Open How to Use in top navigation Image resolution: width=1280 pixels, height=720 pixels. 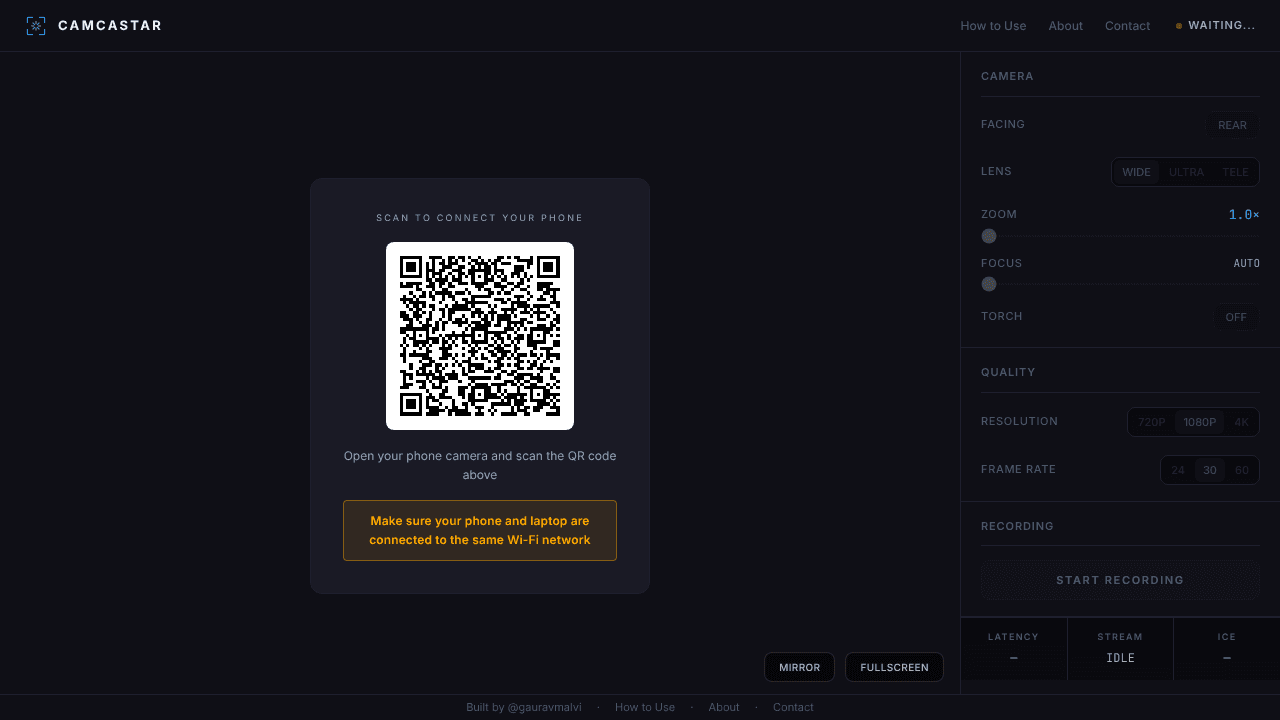tap(993, 26)
